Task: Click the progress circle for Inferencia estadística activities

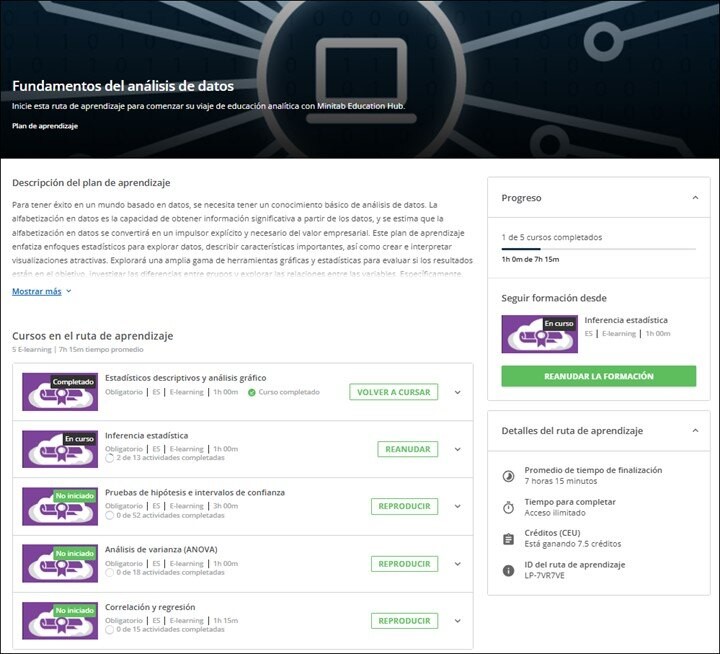Action: tap(110, 458)
